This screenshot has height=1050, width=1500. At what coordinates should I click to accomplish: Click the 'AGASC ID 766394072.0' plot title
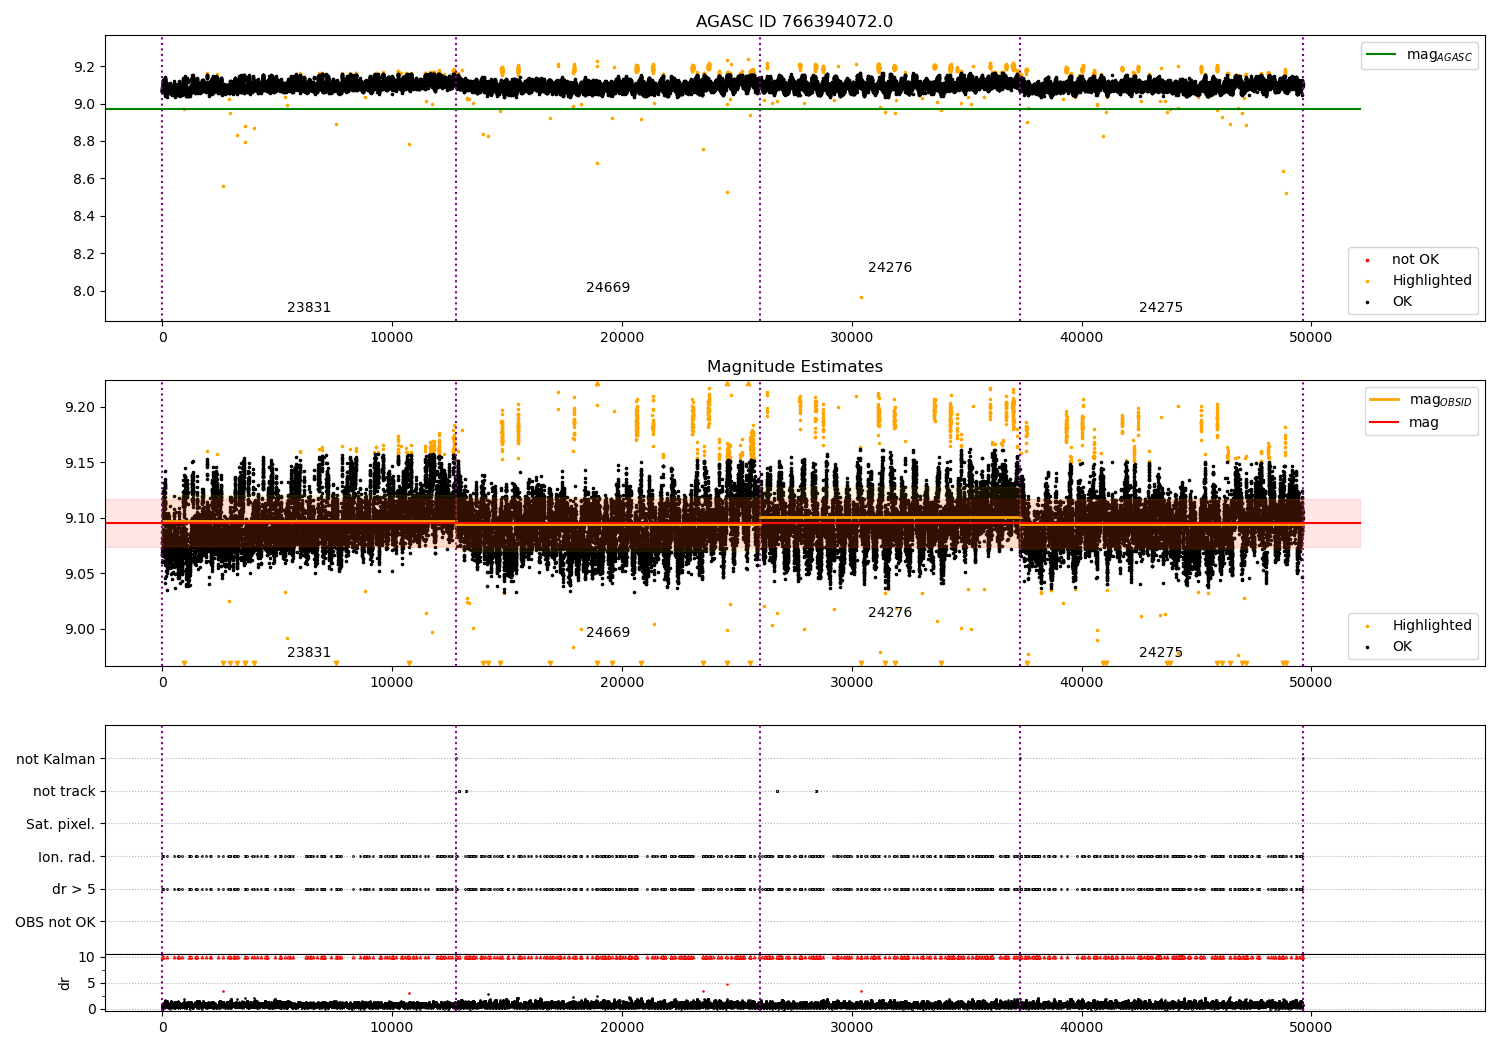tap(794, 22)
